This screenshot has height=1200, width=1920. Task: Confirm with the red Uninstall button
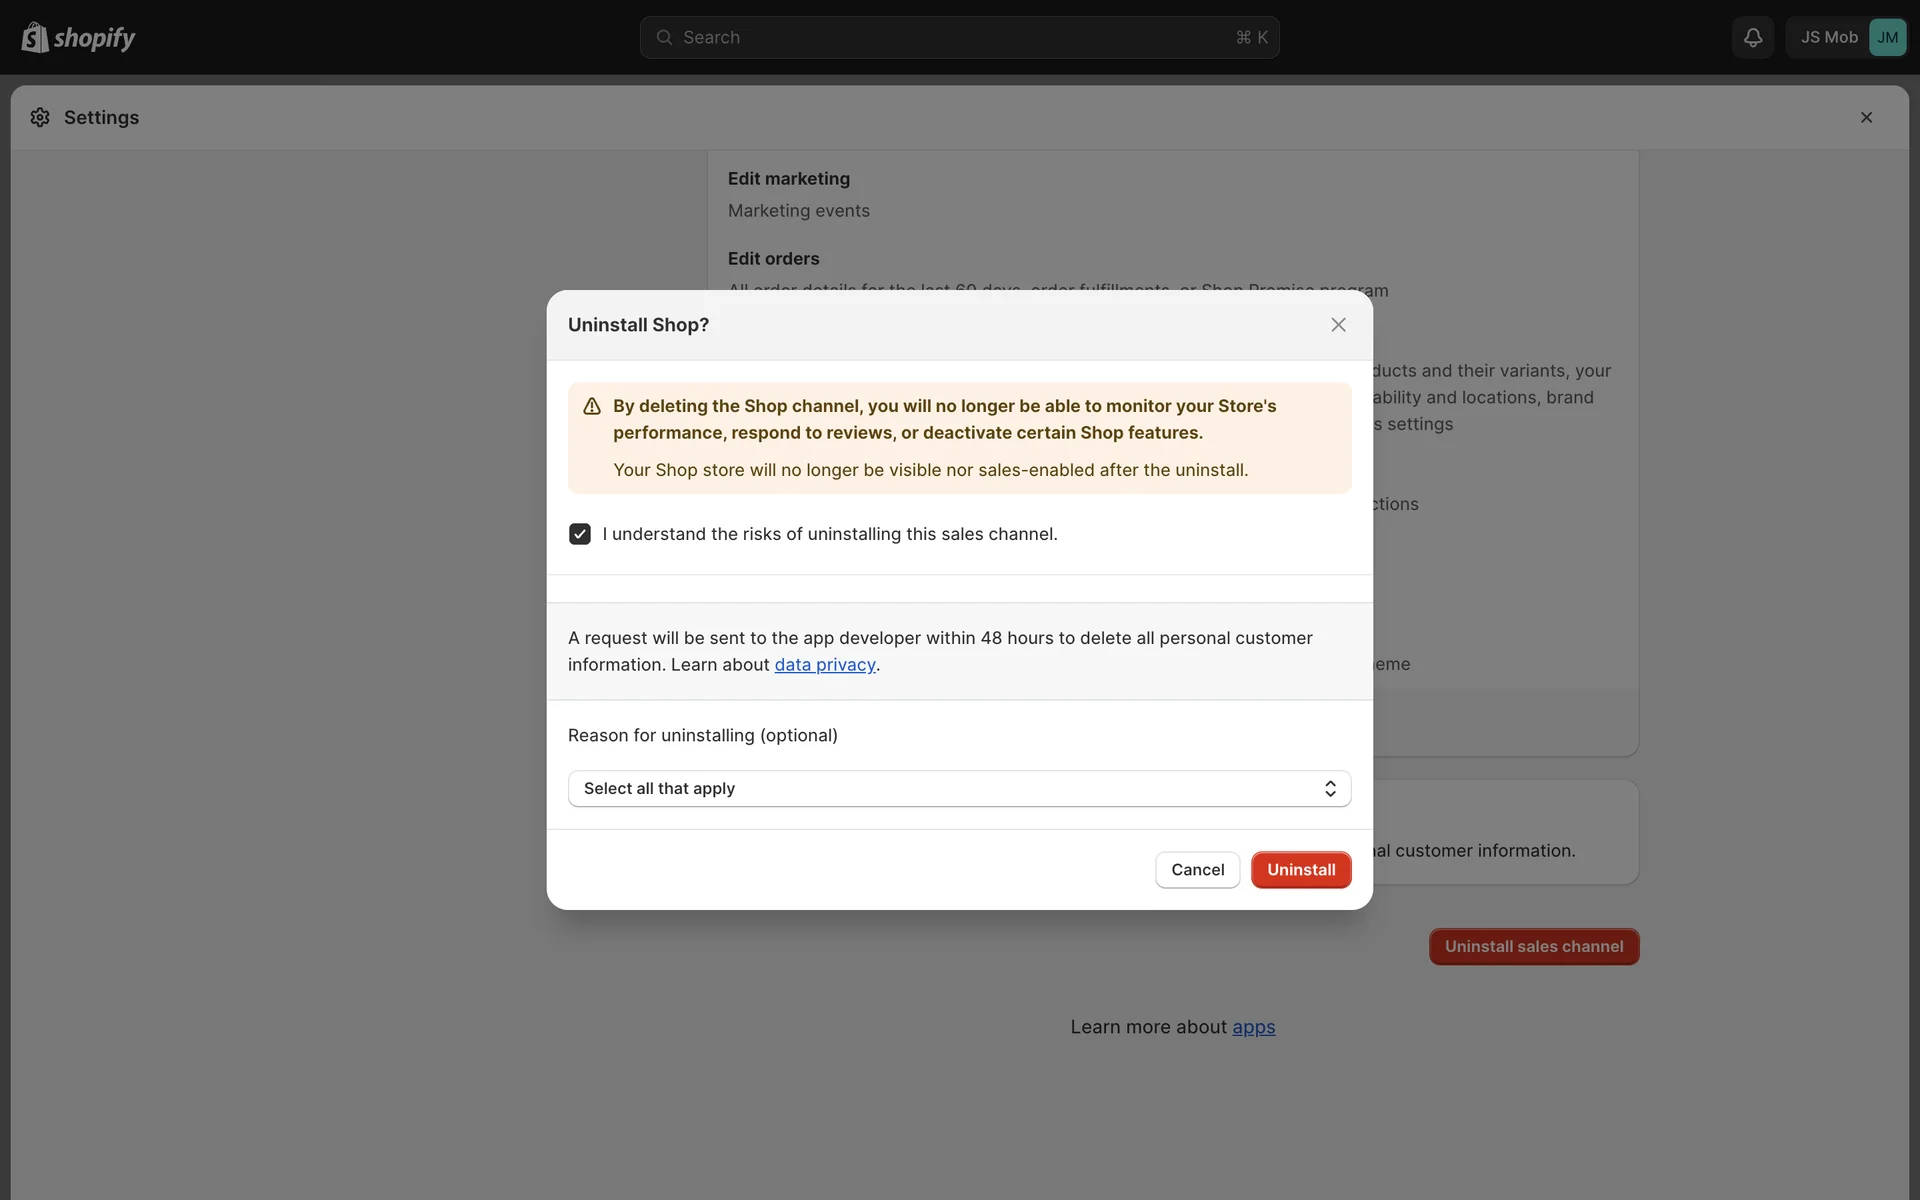[x=1300, y=870]
